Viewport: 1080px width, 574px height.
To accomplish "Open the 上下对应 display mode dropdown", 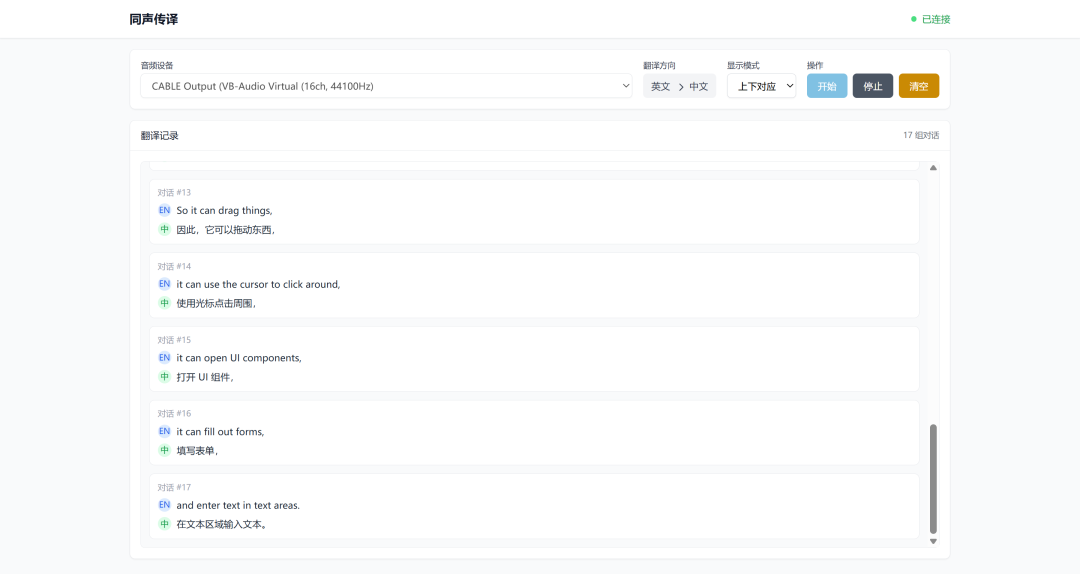I will 761,86.
